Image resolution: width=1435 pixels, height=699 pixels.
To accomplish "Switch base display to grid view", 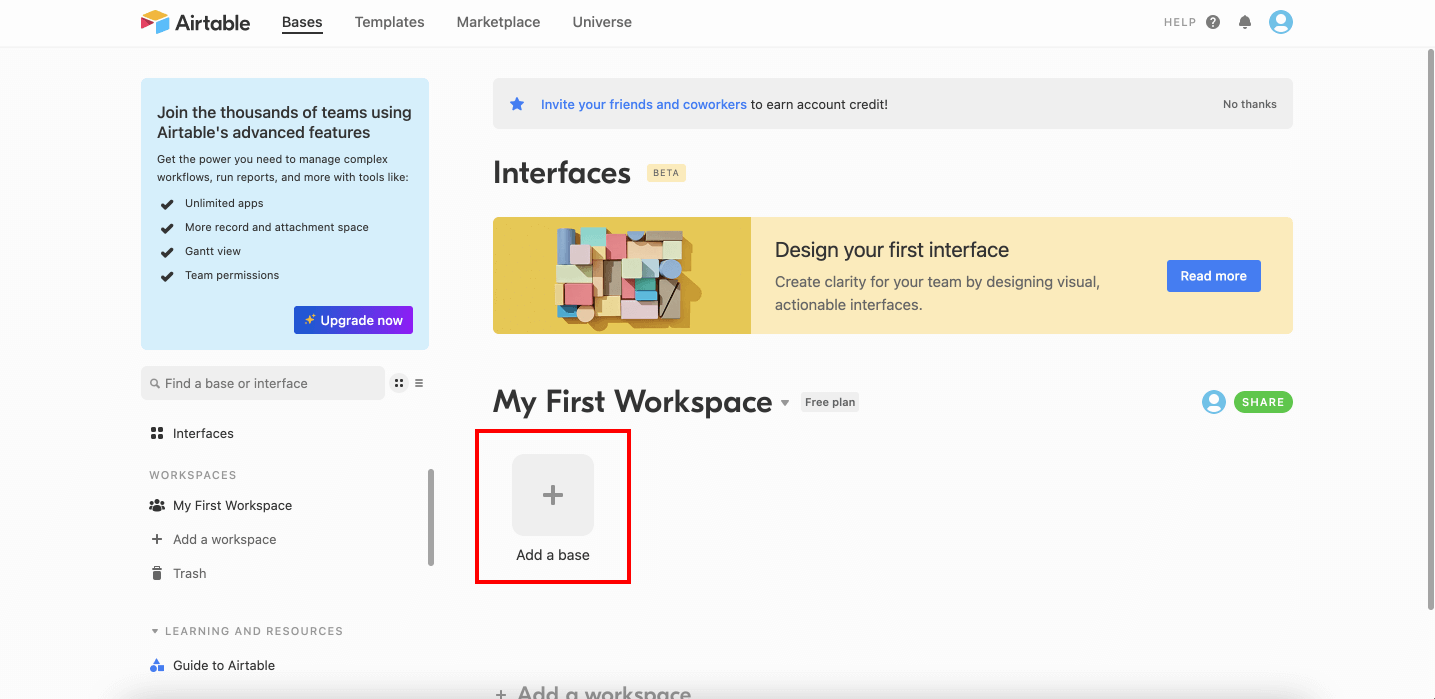I will pyautogui.click(x=398, y=382).
